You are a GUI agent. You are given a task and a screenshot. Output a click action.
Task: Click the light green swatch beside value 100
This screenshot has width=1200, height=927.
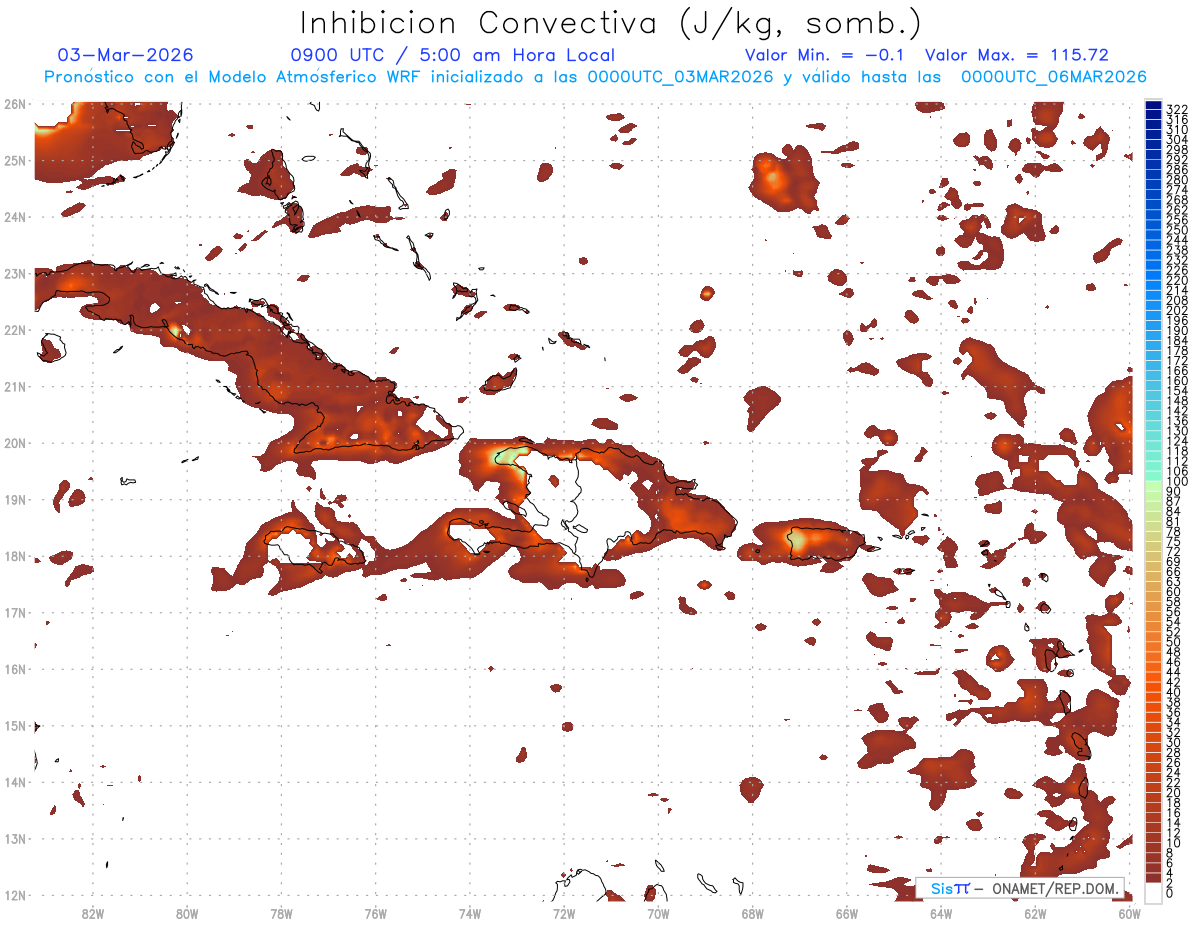coord(1153,486)
